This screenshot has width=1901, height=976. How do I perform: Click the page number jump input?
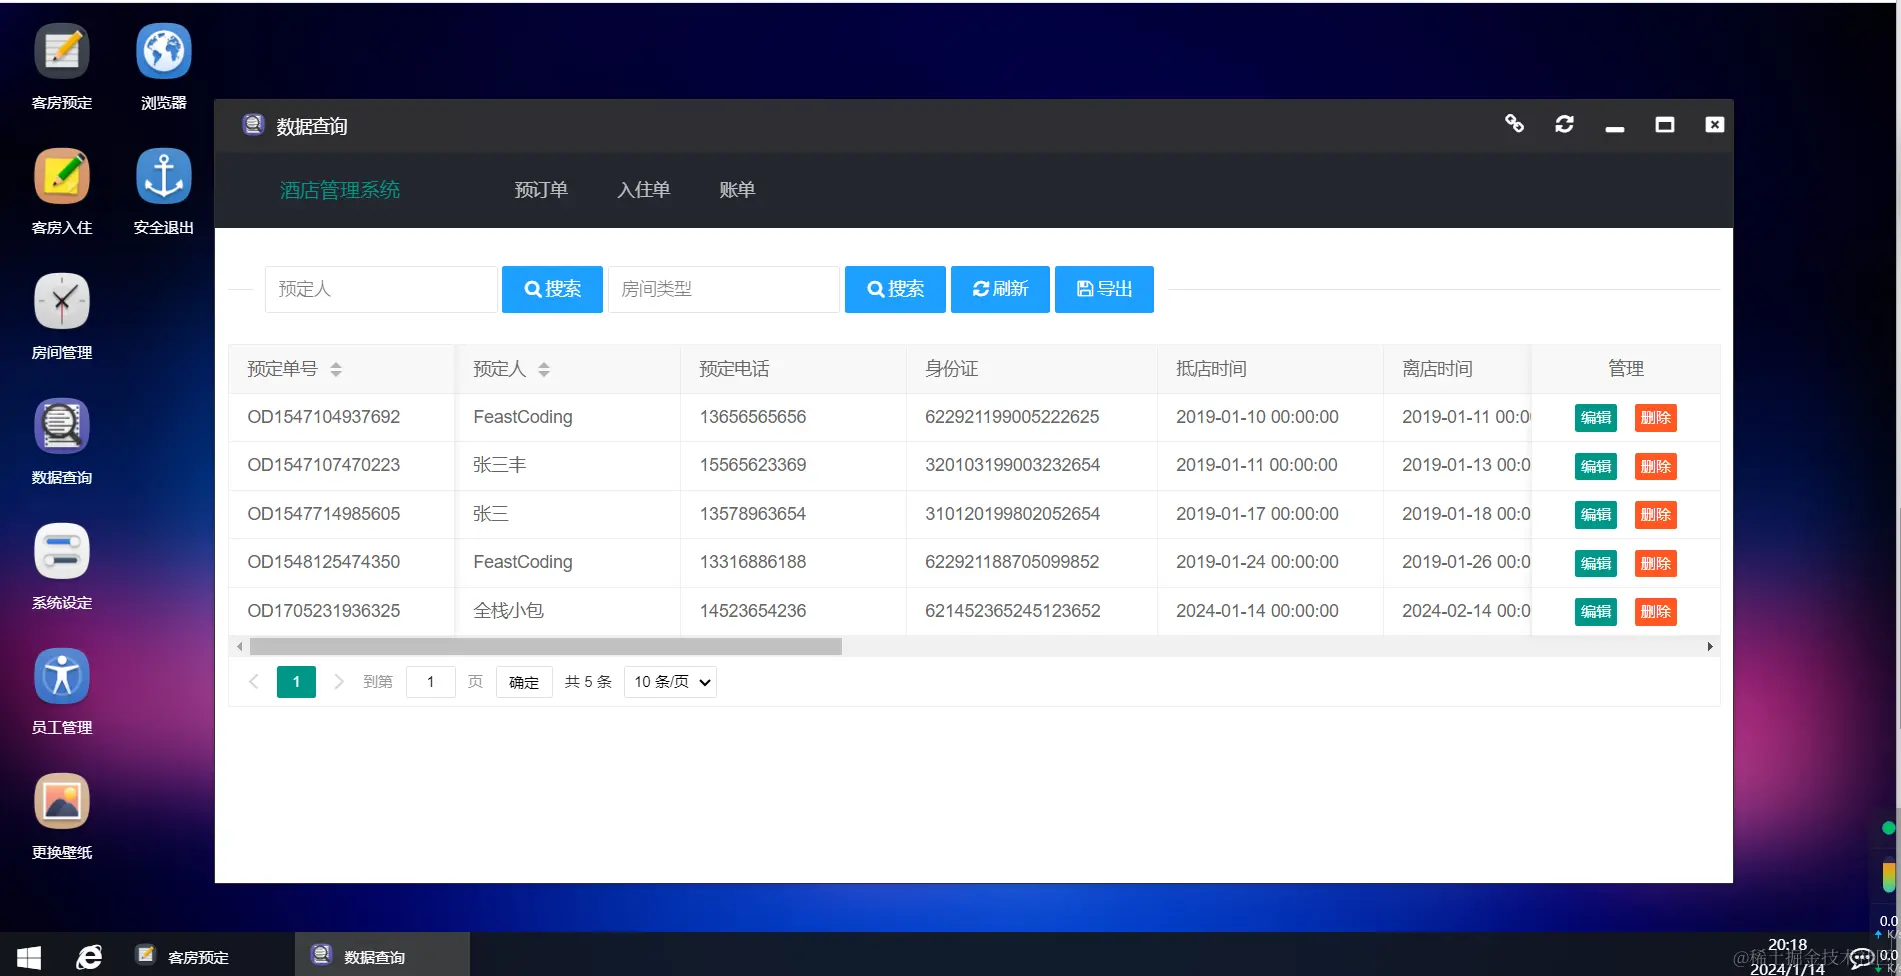point(431,682)
